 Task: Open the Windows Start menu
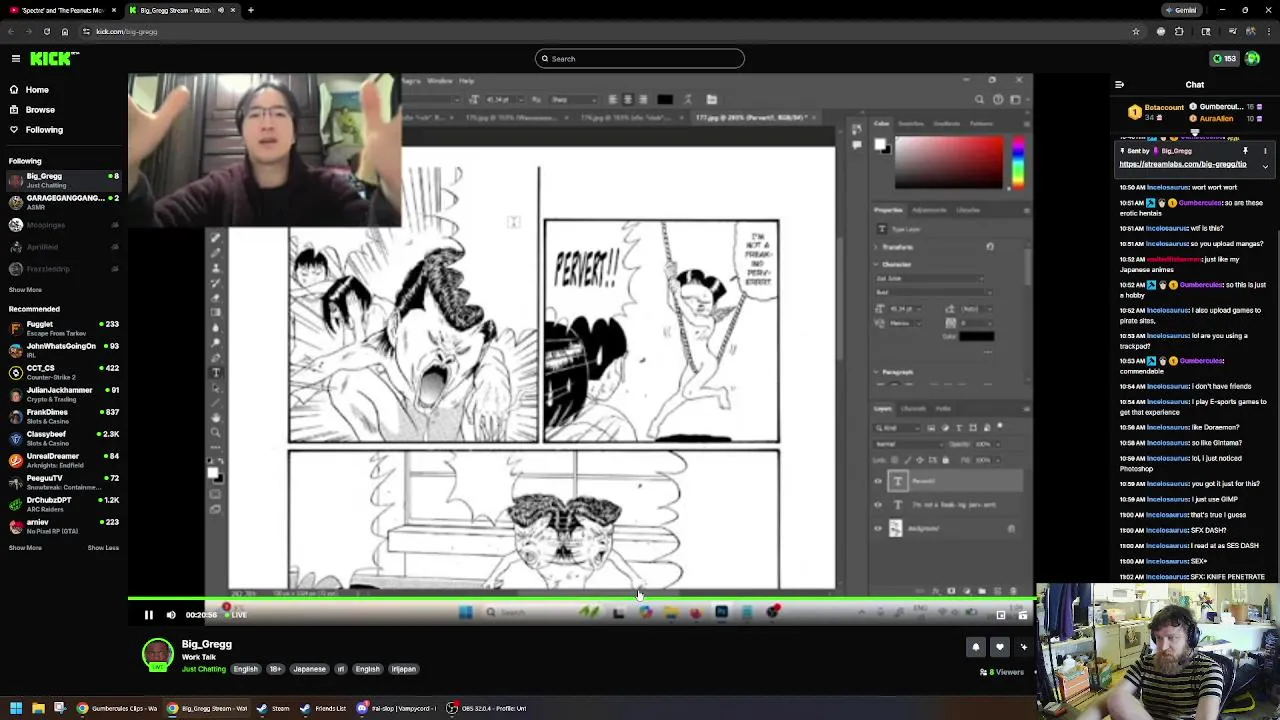coord(16,709)
